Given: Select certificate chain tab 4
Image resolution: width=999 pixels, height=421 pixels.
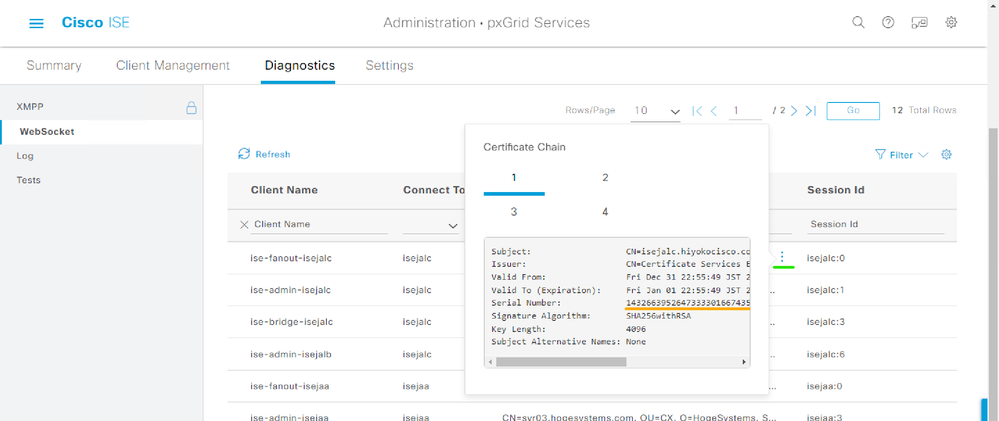Looking at the screenshot, I should [x=605, y=211].
